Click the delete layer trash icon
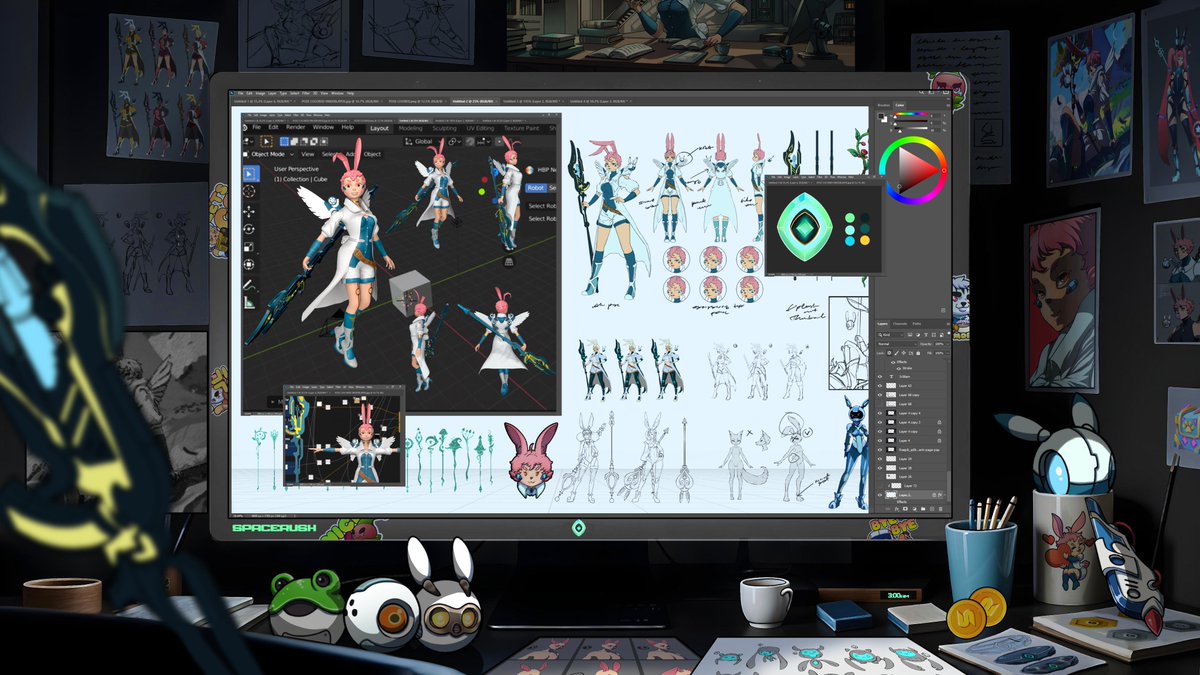Image resolution: width=1200 pixels, height=675 pixels. tap(943, 508)
